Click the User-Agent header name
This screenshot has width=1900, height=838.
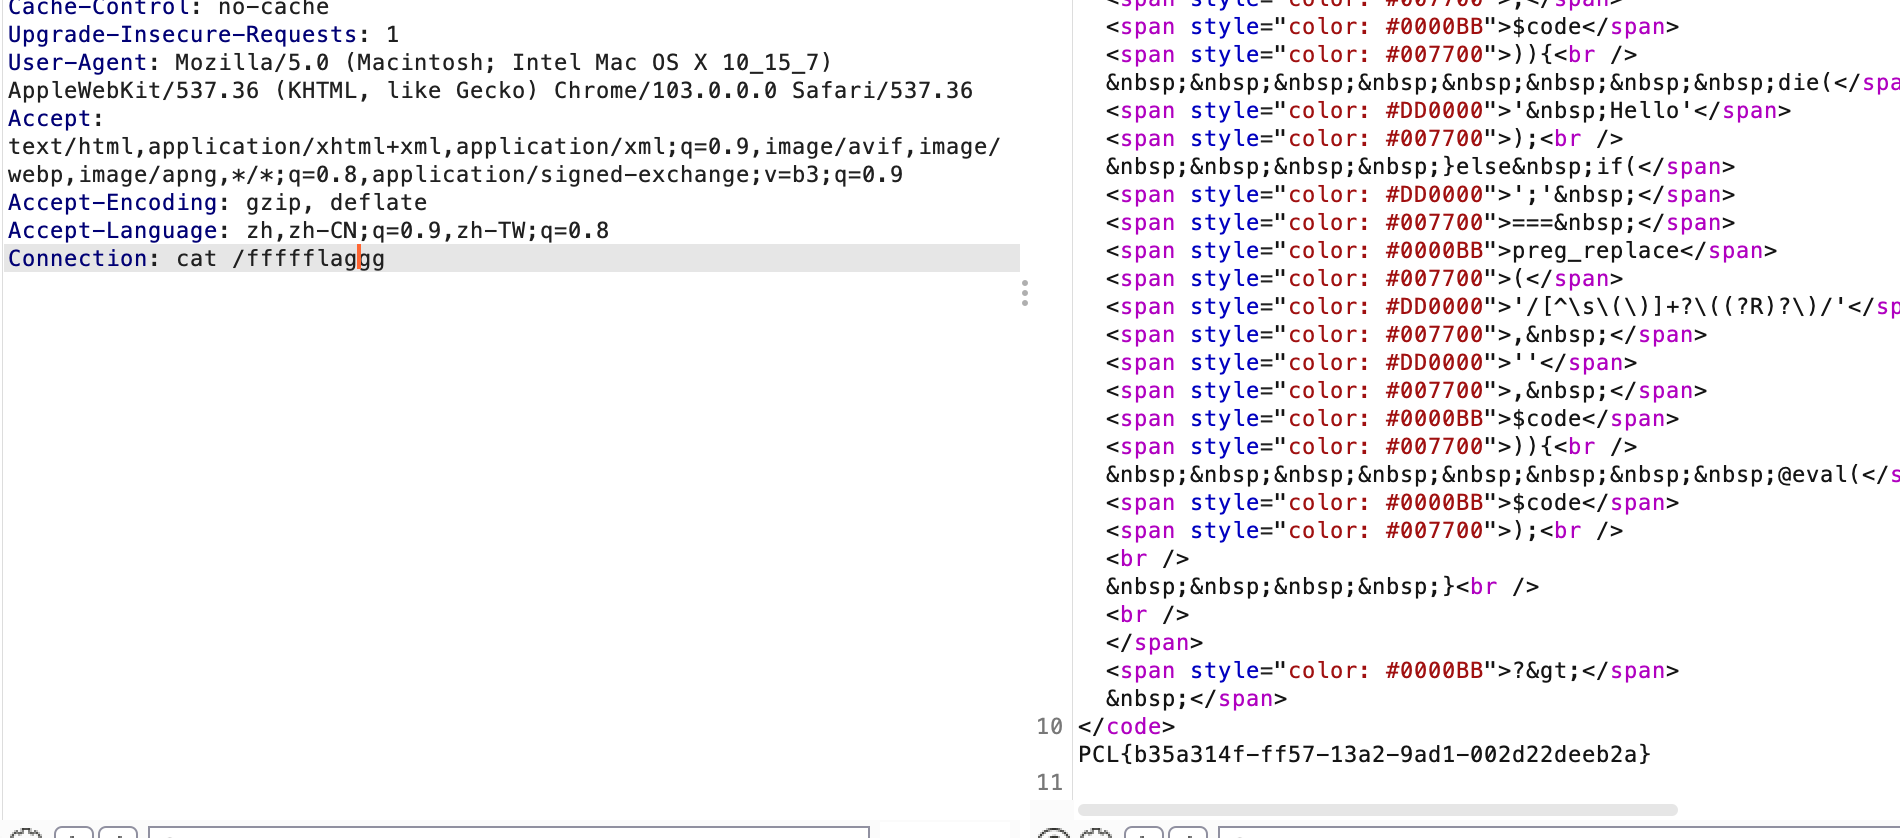[x=77, y=63]
